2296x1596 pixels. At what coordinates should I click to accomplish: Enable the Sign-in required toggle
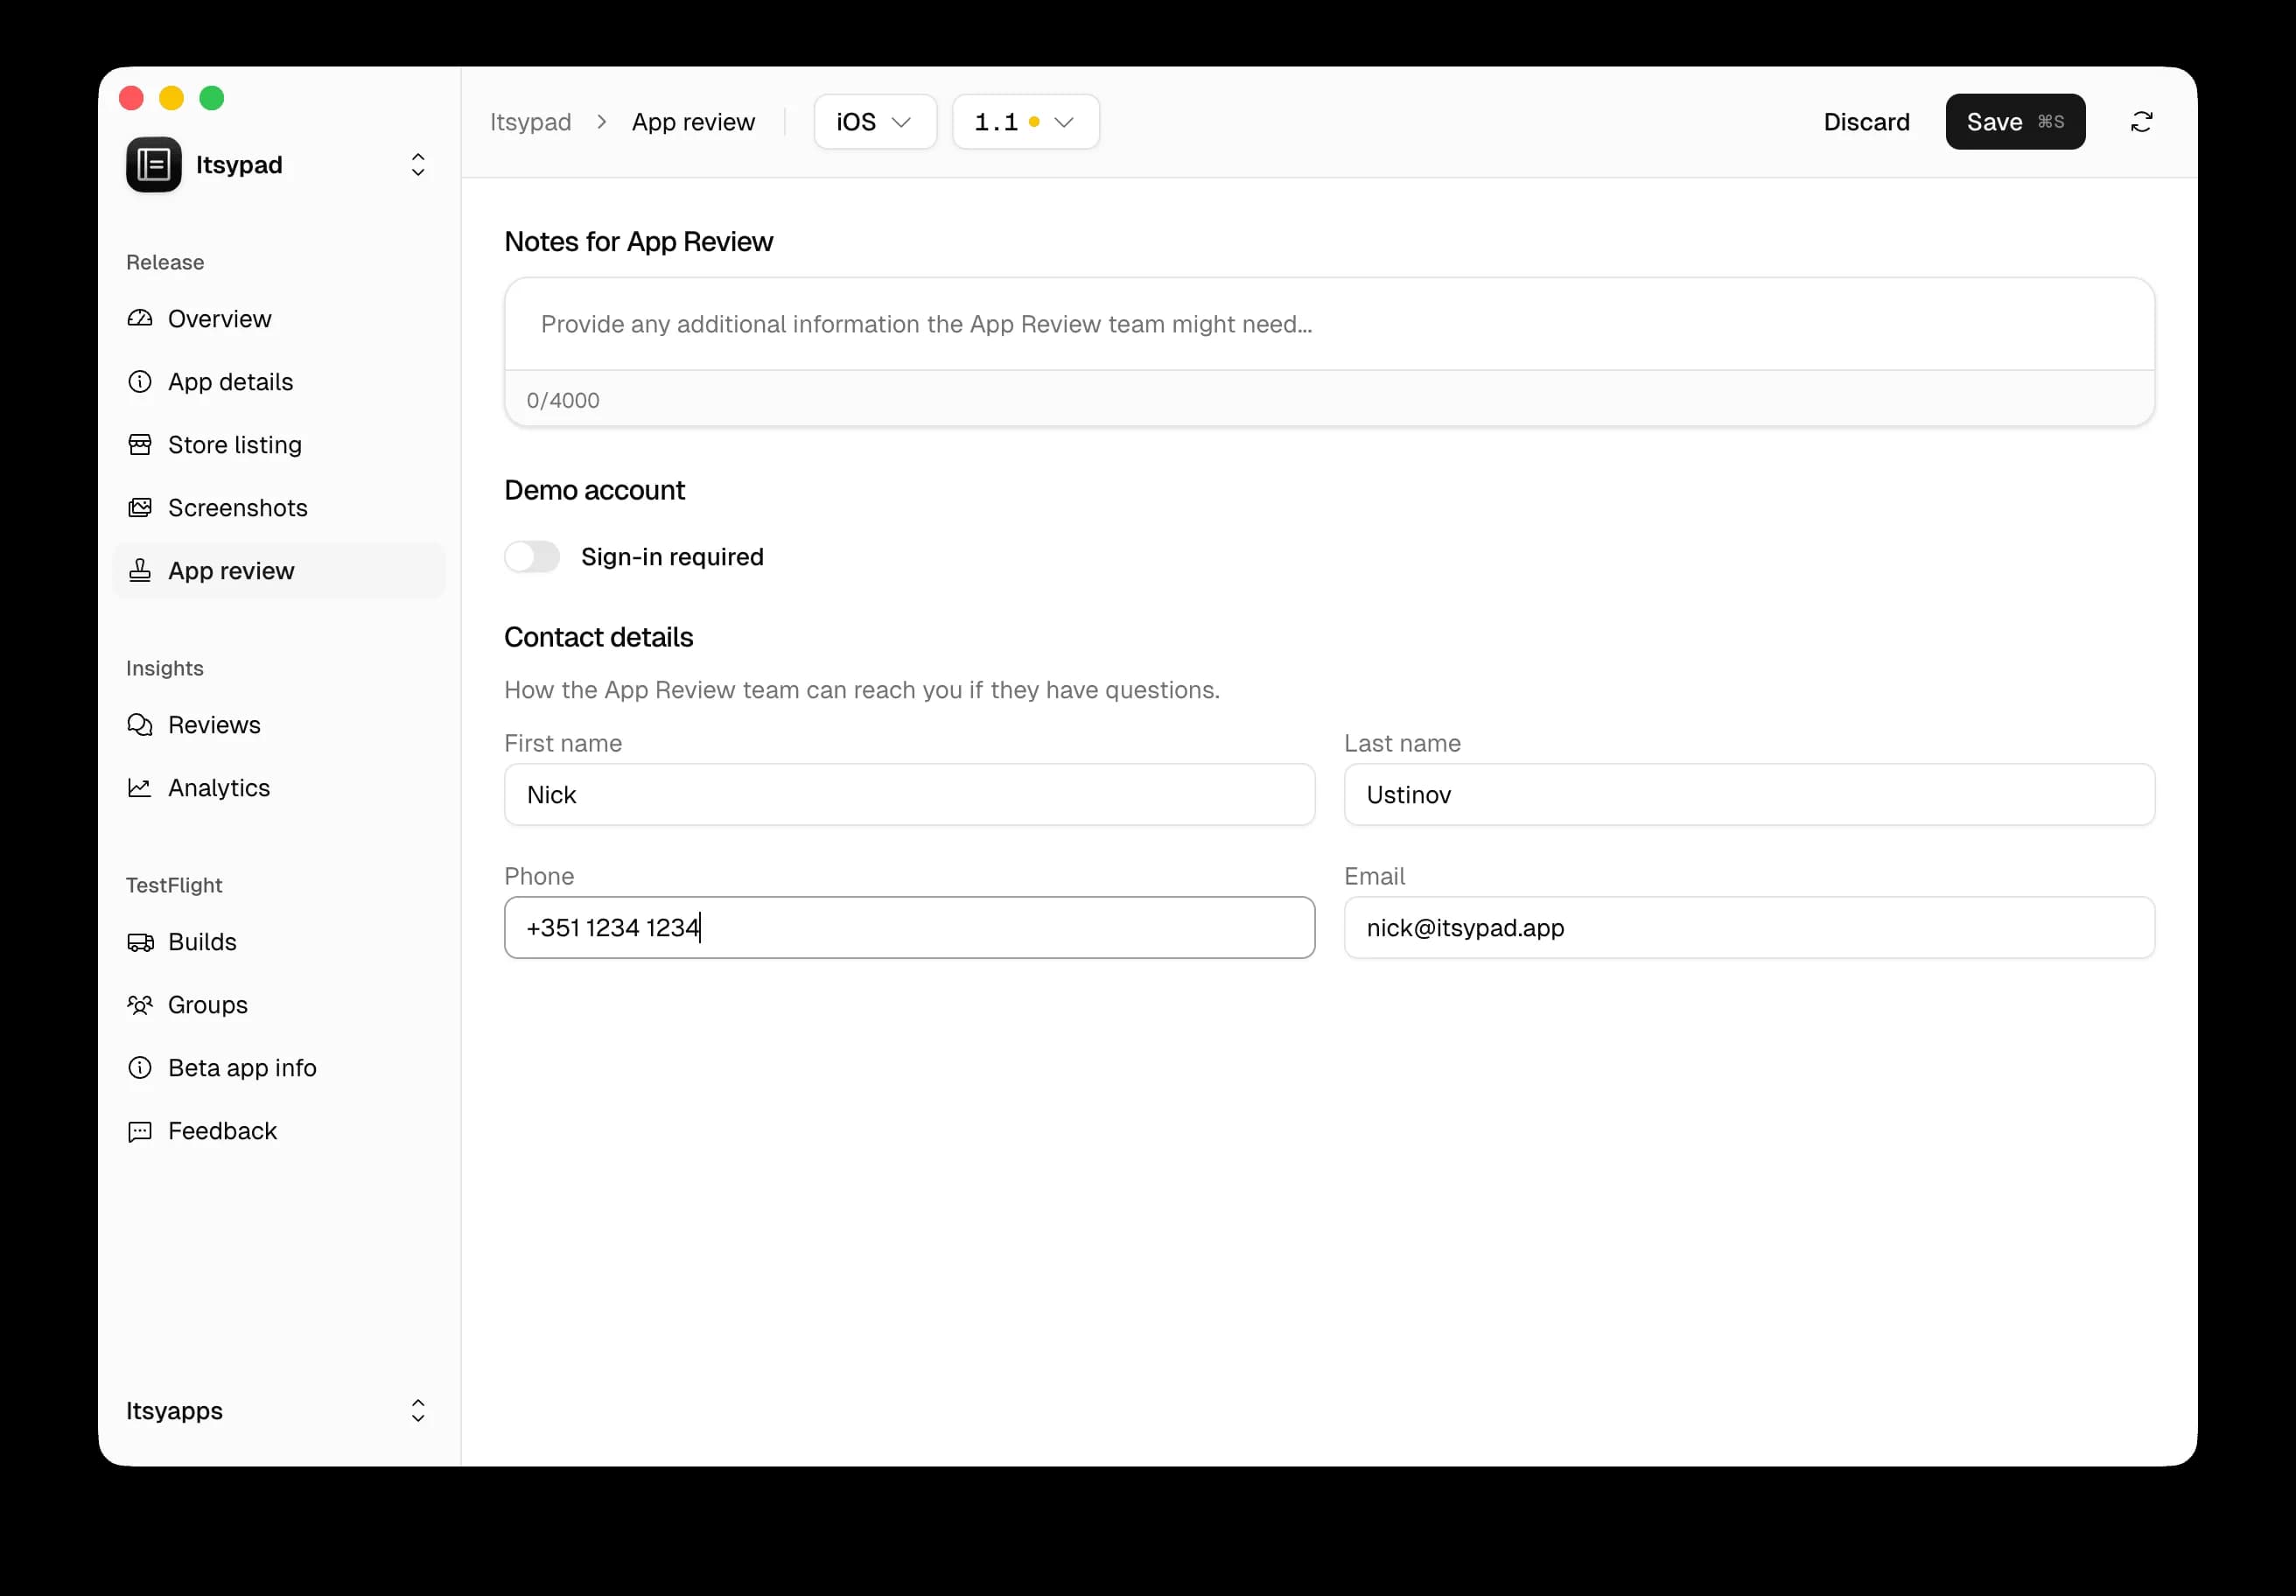[x=532, y=556]
